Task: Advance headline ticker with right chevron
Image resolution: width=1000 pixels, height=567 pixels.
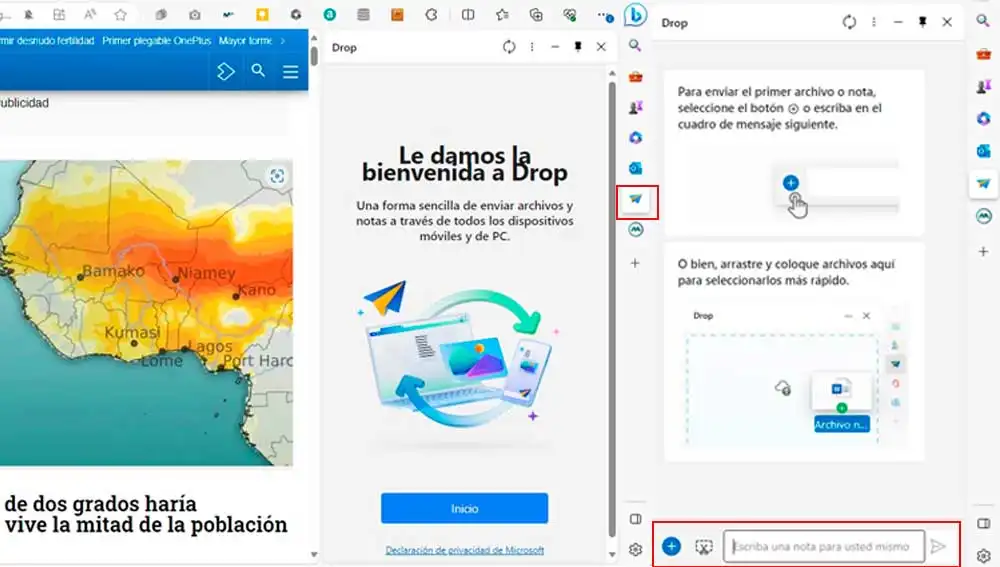Action: (x=283, y=41)
